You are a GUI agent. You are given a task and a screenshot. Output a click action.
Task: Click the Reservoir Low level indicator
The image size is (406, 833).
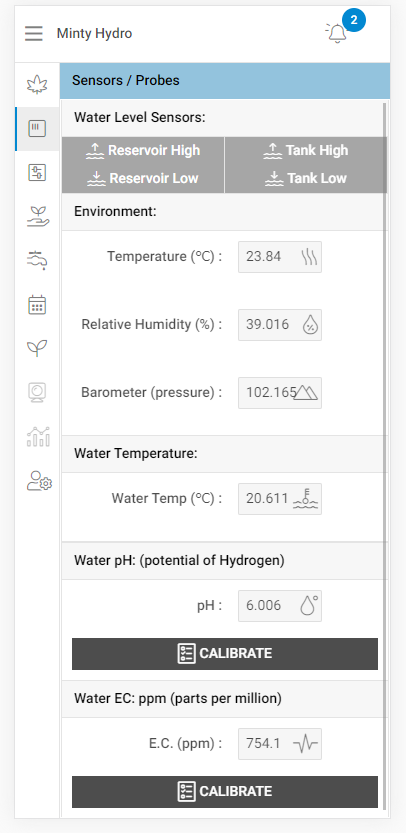point(143,178)
